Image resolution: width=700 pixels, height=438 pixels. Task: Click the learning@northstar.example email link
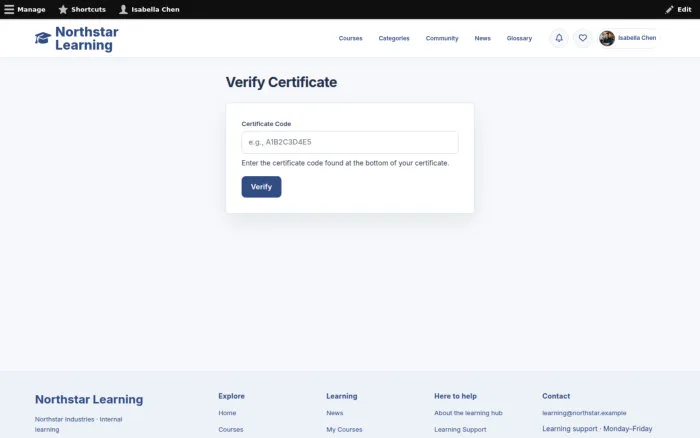coord(584,413)
